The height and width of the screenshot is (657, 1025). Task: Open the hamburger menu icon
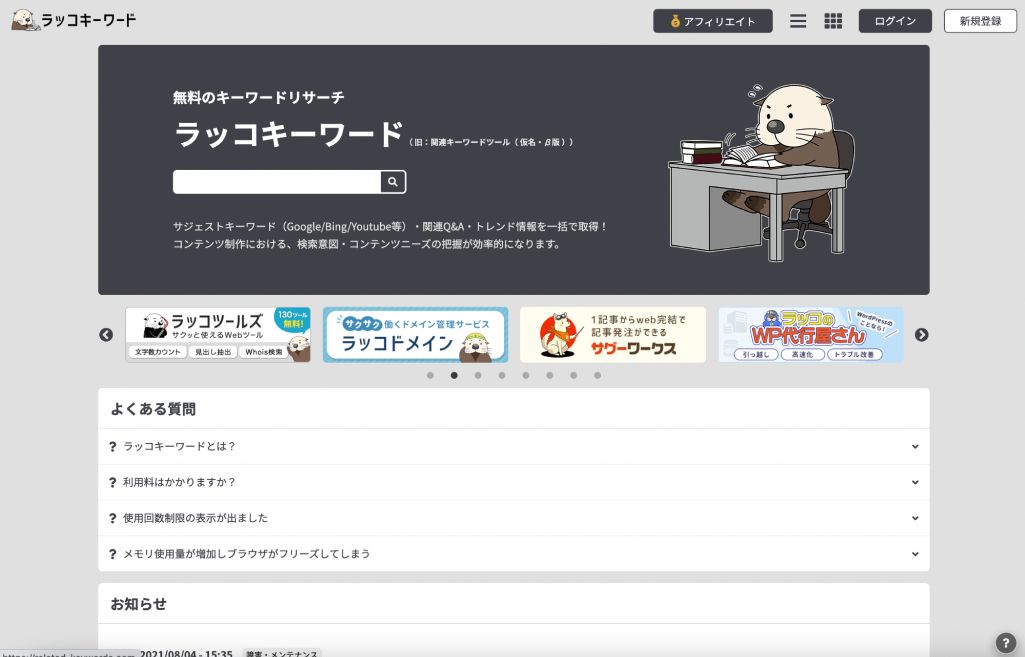798,20
